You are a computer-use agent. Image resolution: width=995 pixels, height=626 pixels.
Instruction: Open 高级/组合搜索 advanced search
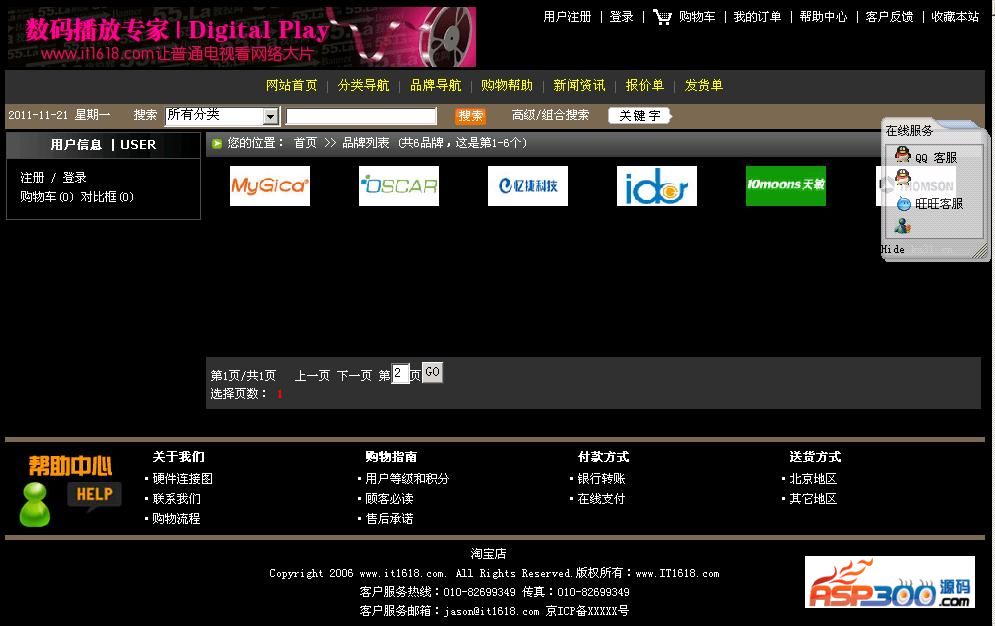(x=550, y=115)
